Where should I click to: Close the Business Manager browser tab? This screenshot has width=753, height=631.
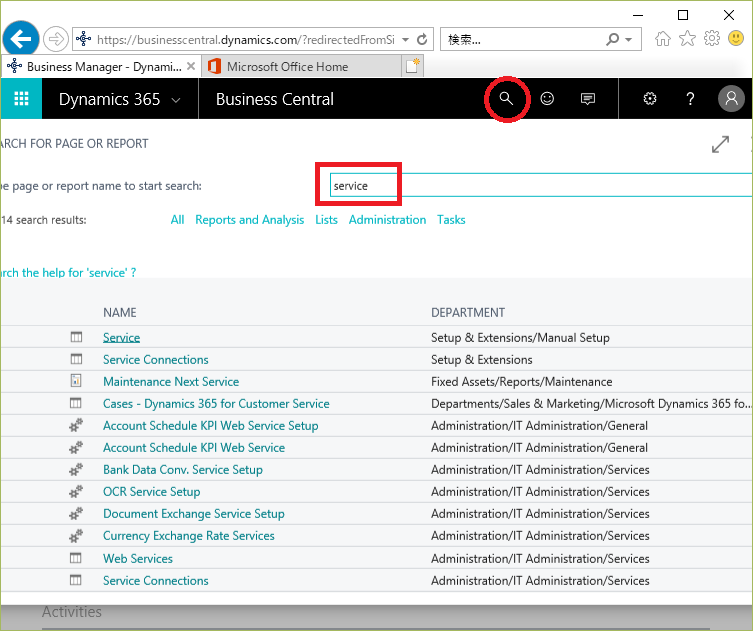[x=191, y=66]
